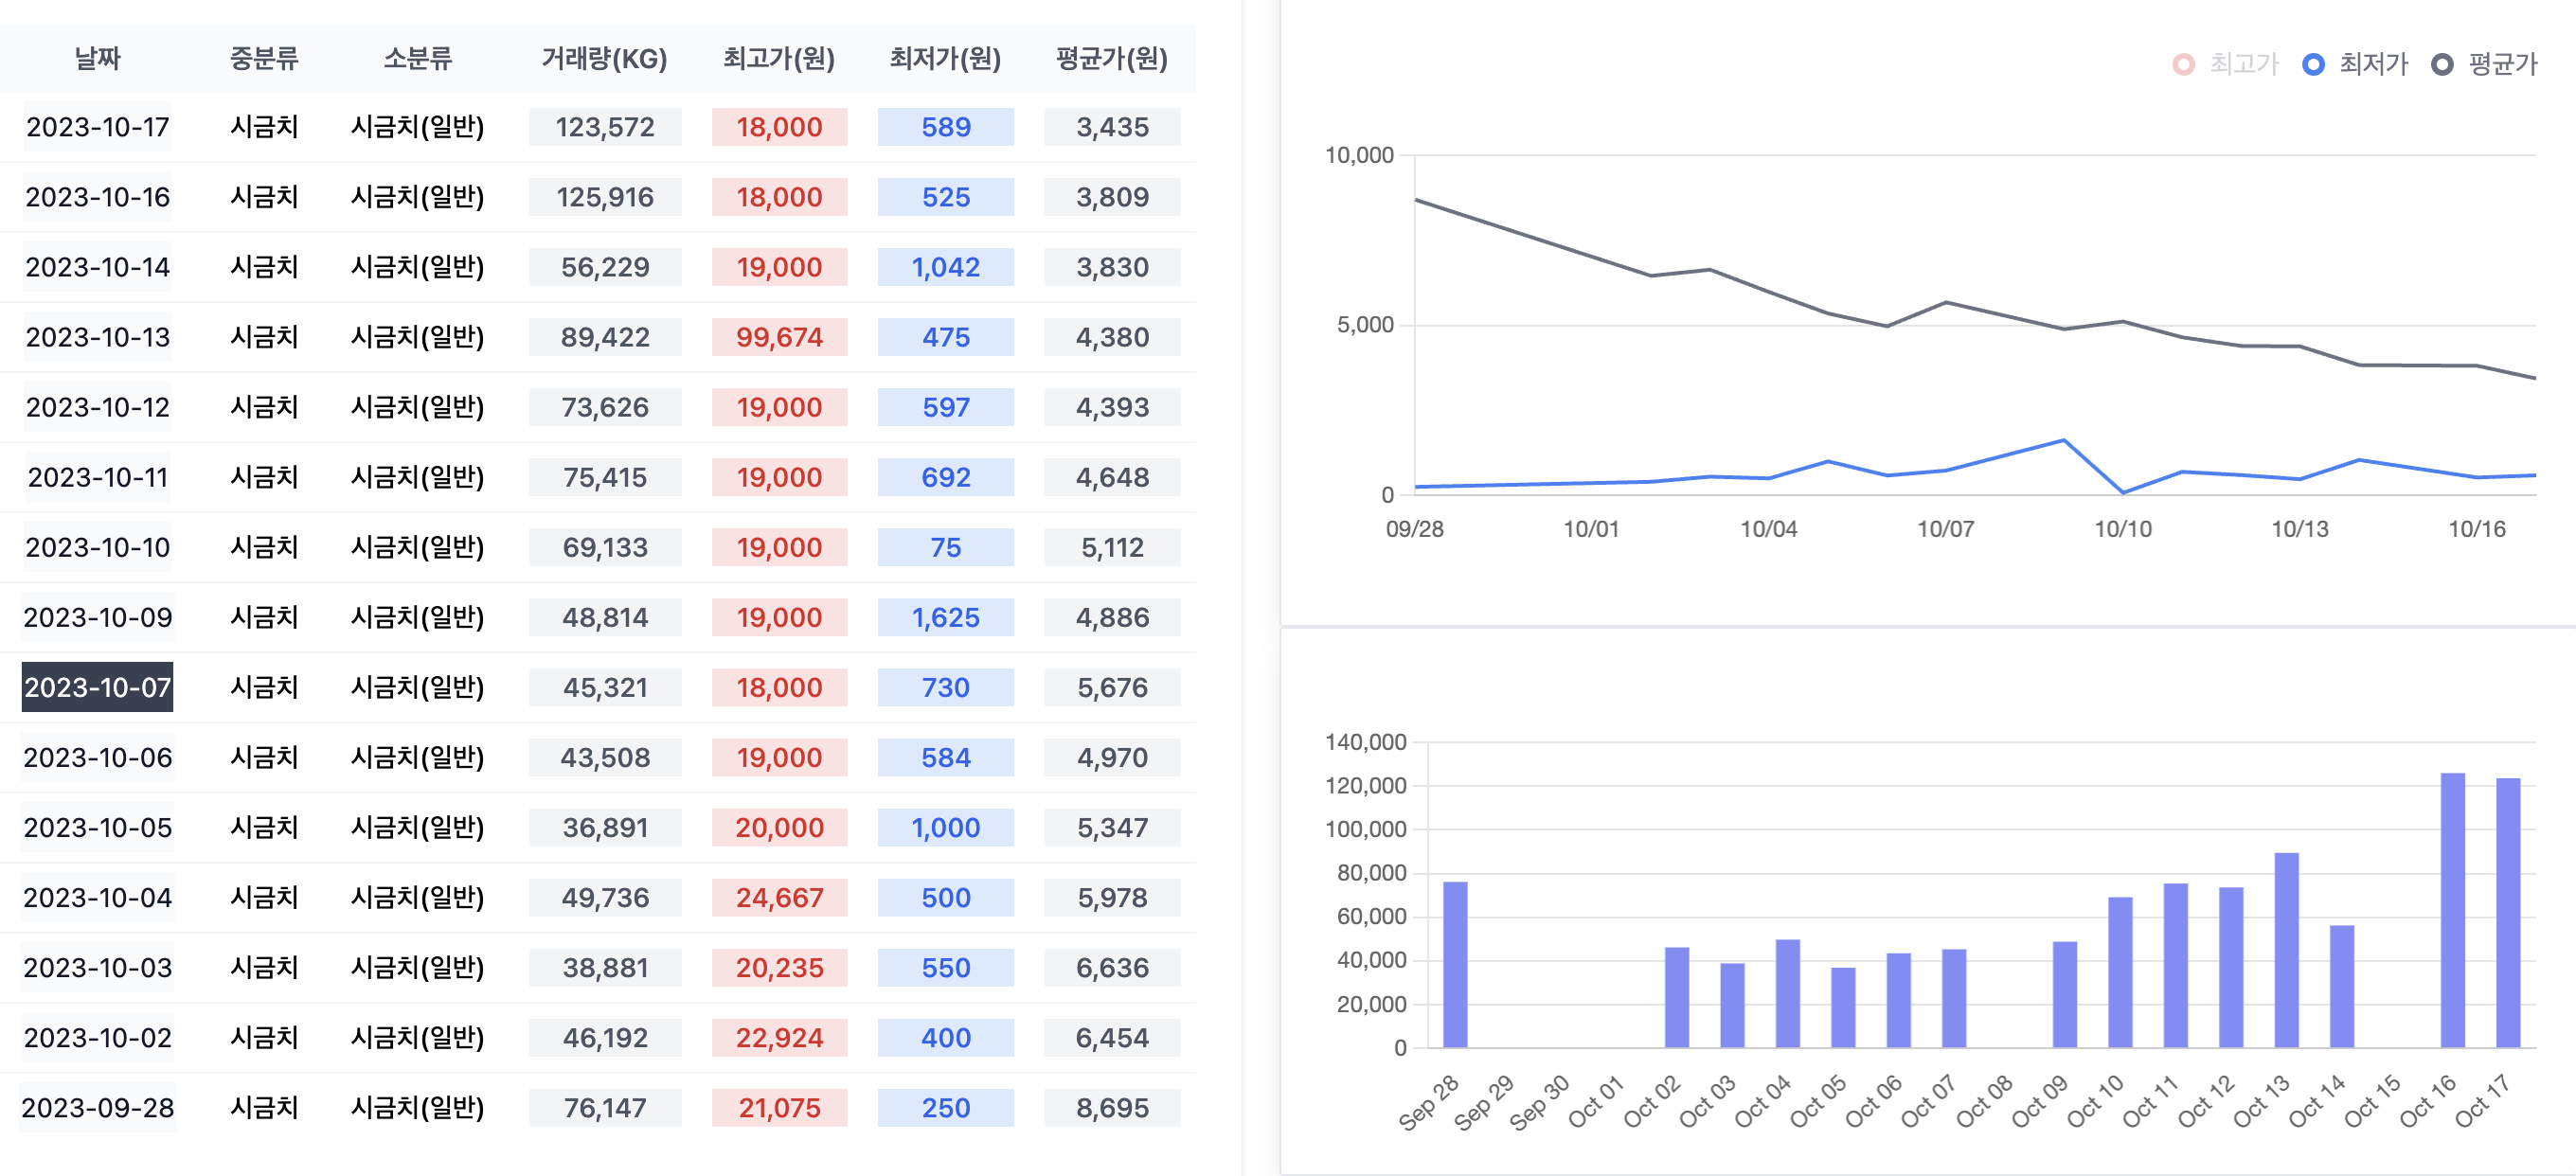Click the lowest price value 1,000

pyautogui.click(x=946, y=827)
